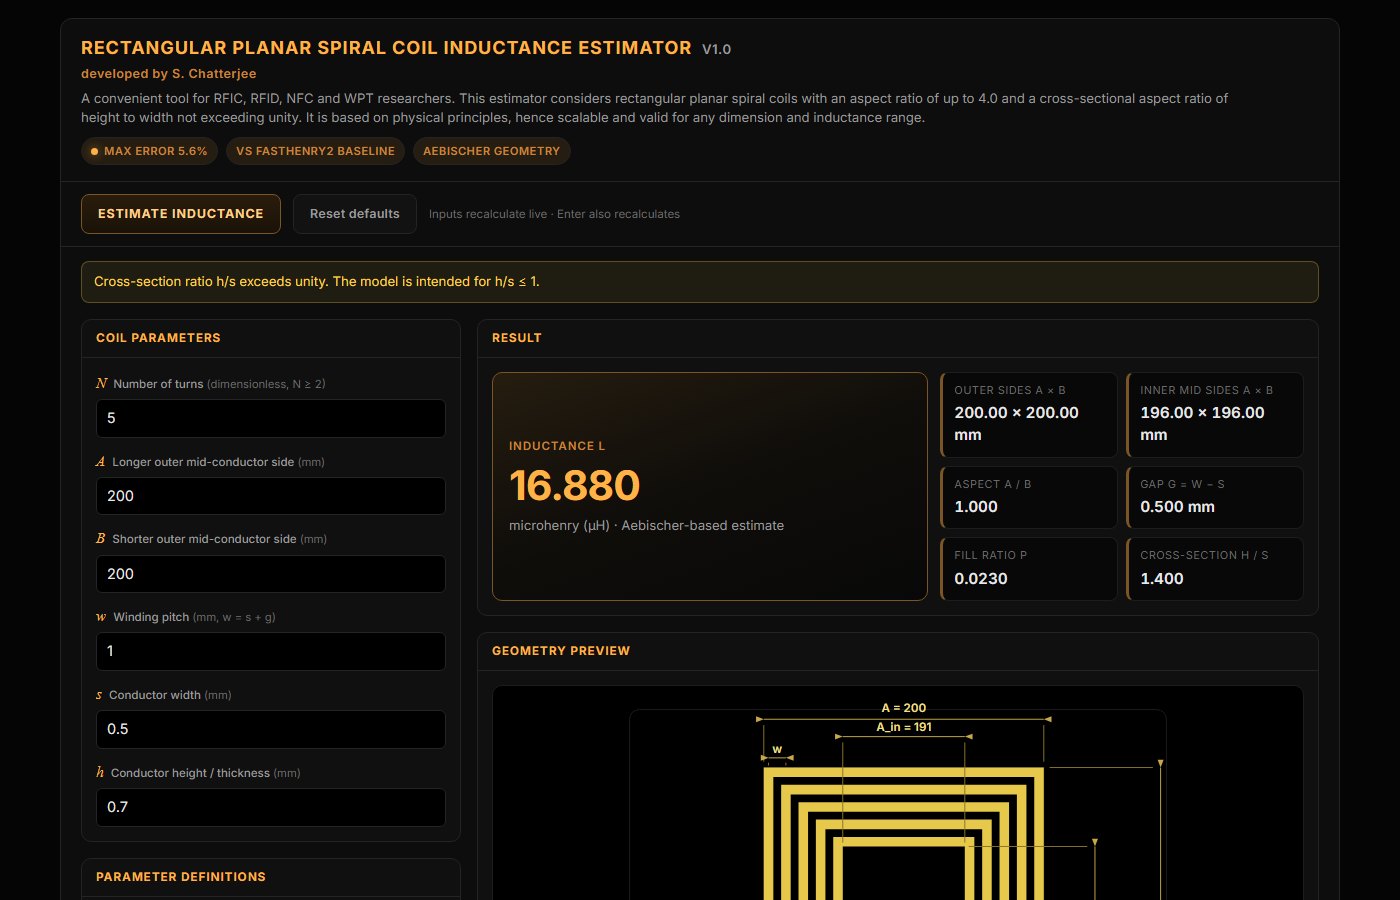Viewport: 1400px width, 900px height.
Task: Click the Gap G value 0.500 mm
Action: coord(1177,507)
